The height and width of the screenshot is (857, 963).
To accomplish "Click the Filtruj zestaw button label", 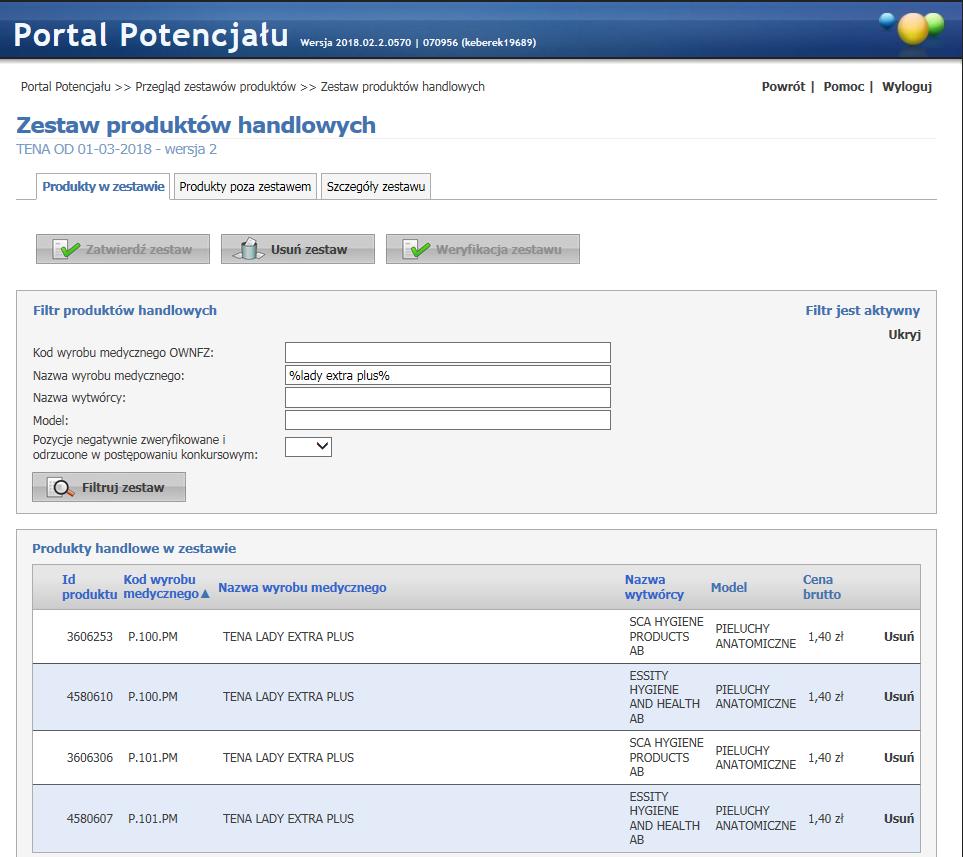I will click(123, 488).
